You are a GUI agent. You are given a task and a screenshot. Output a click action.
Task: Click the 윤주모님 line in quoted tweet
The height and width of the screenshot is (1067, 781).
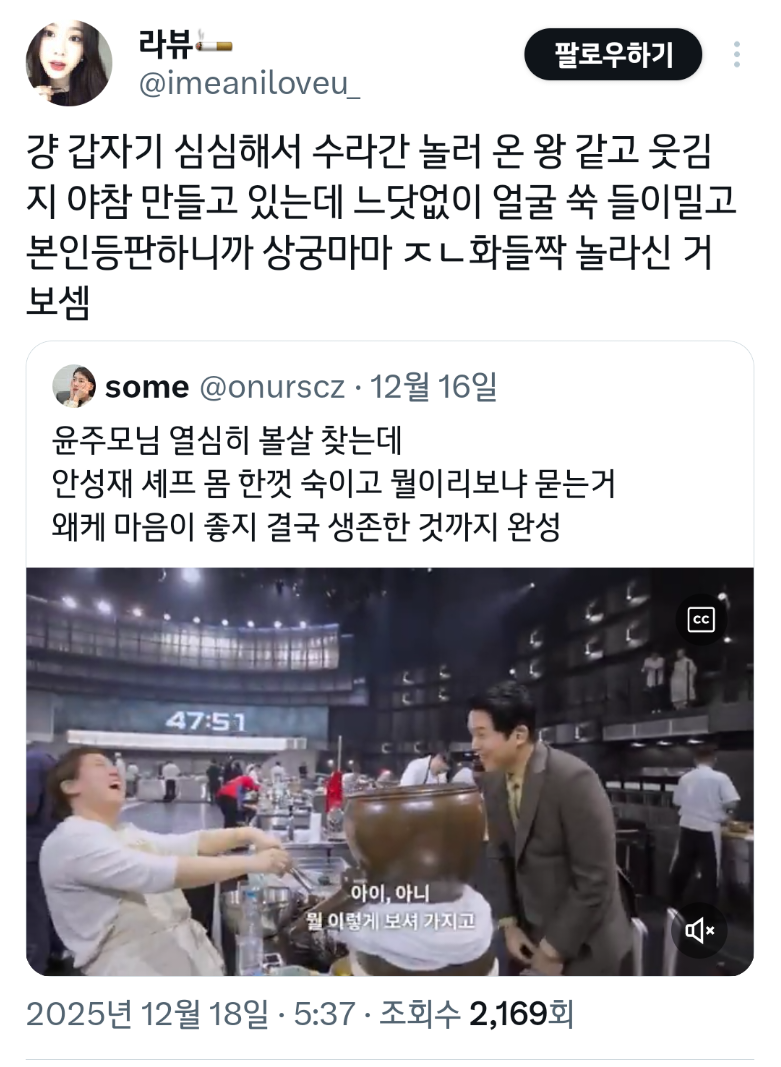click(227, 440)
